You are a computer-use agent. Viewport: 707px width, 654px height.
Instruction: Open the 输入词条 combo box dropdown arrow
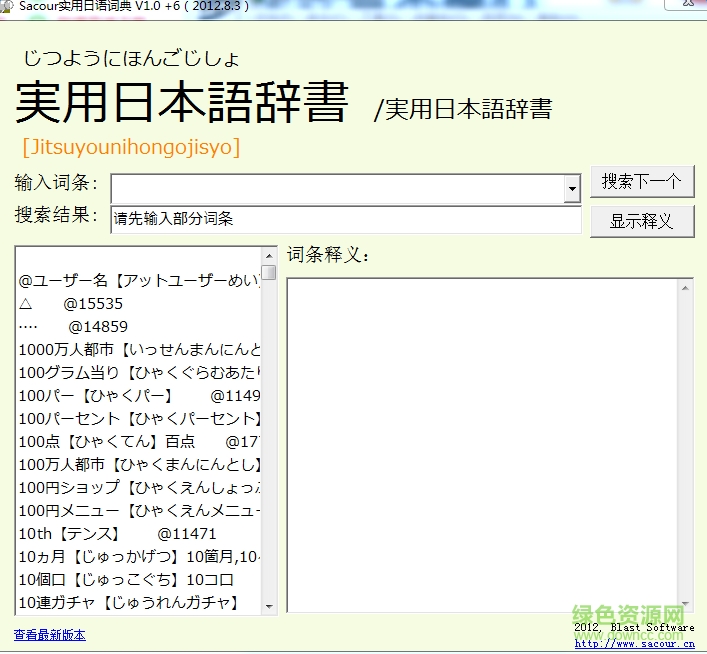click(572, 189)
